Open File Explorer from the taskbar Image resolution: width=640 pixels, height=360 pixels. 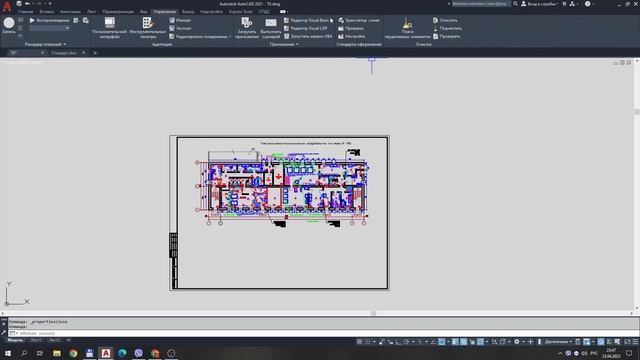(x=57, y=353)
